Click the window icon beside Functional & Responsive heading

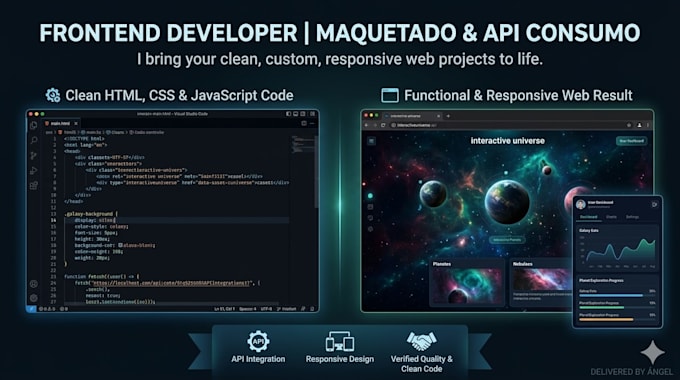389,95
